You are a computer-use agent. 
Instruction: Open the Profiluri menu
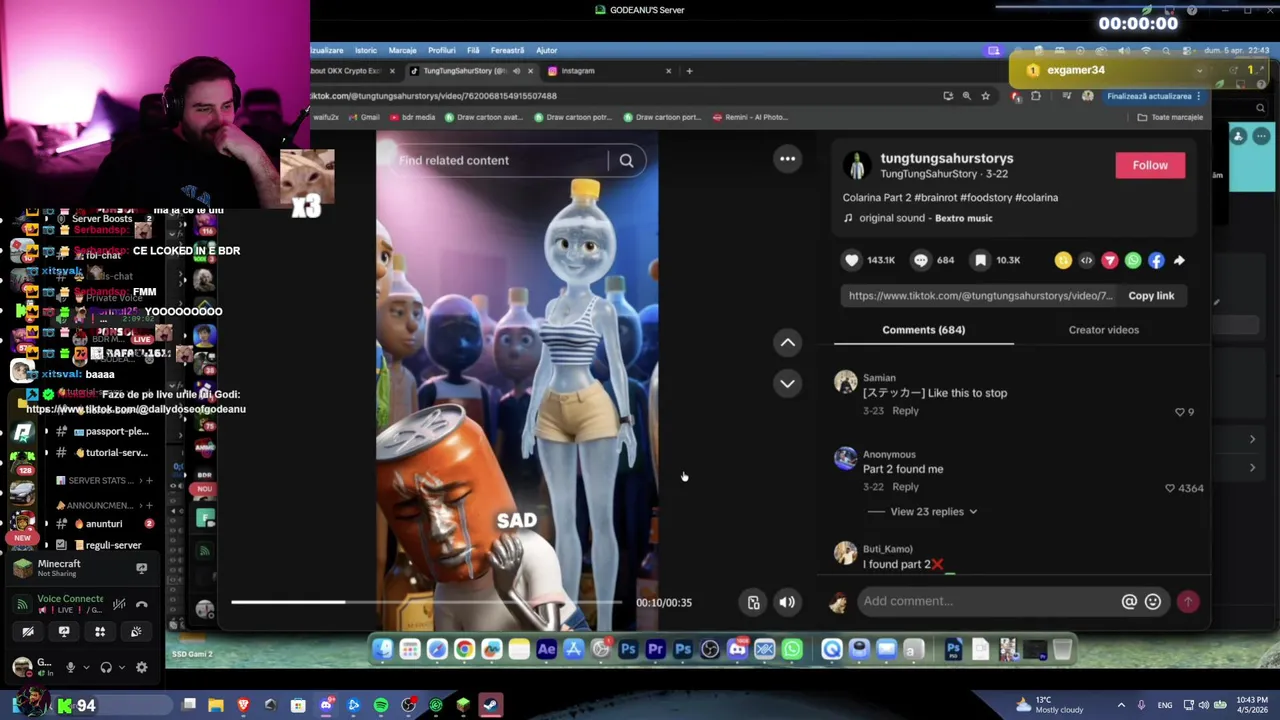coord(442,50)
